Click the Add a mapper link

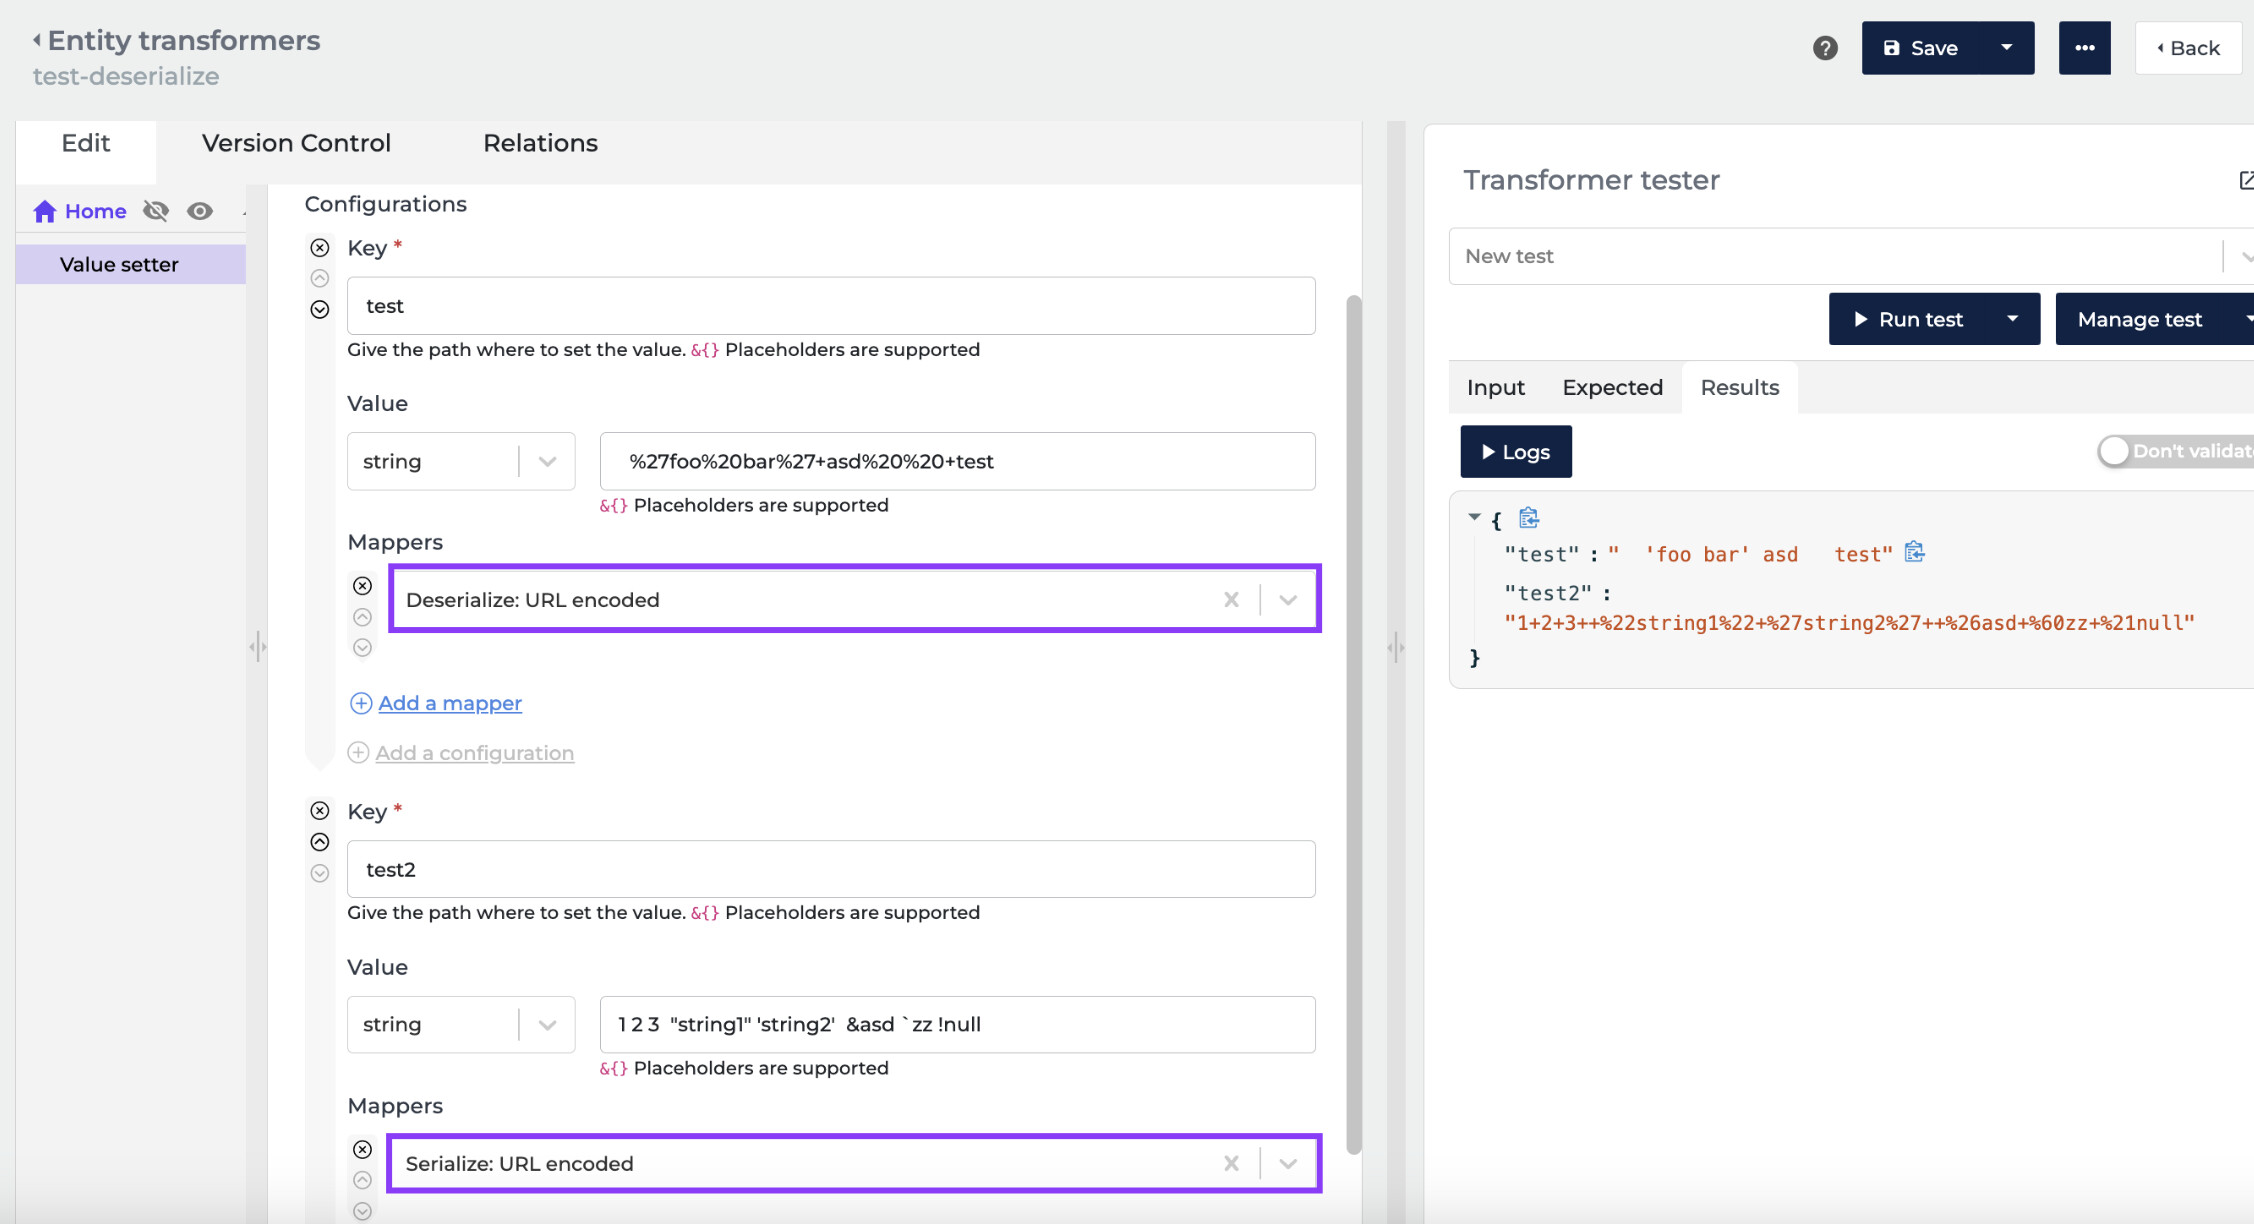(x=449, y=703)
